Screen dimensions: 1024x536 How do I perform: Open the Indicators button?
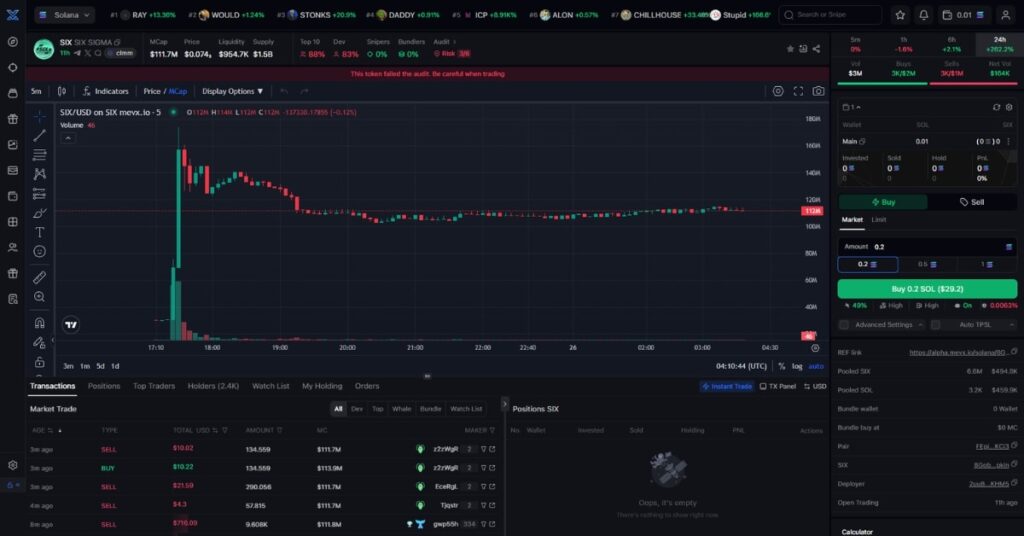(106, 91)
